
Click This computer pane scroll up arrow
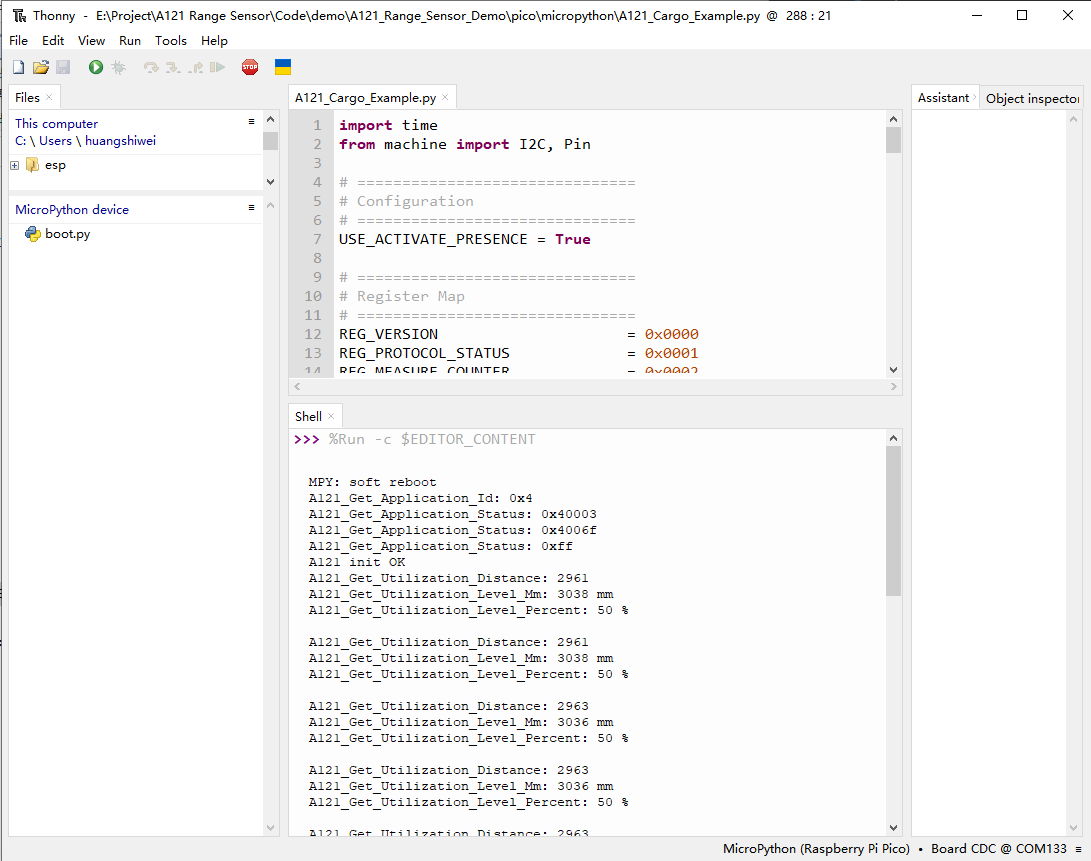271,120
